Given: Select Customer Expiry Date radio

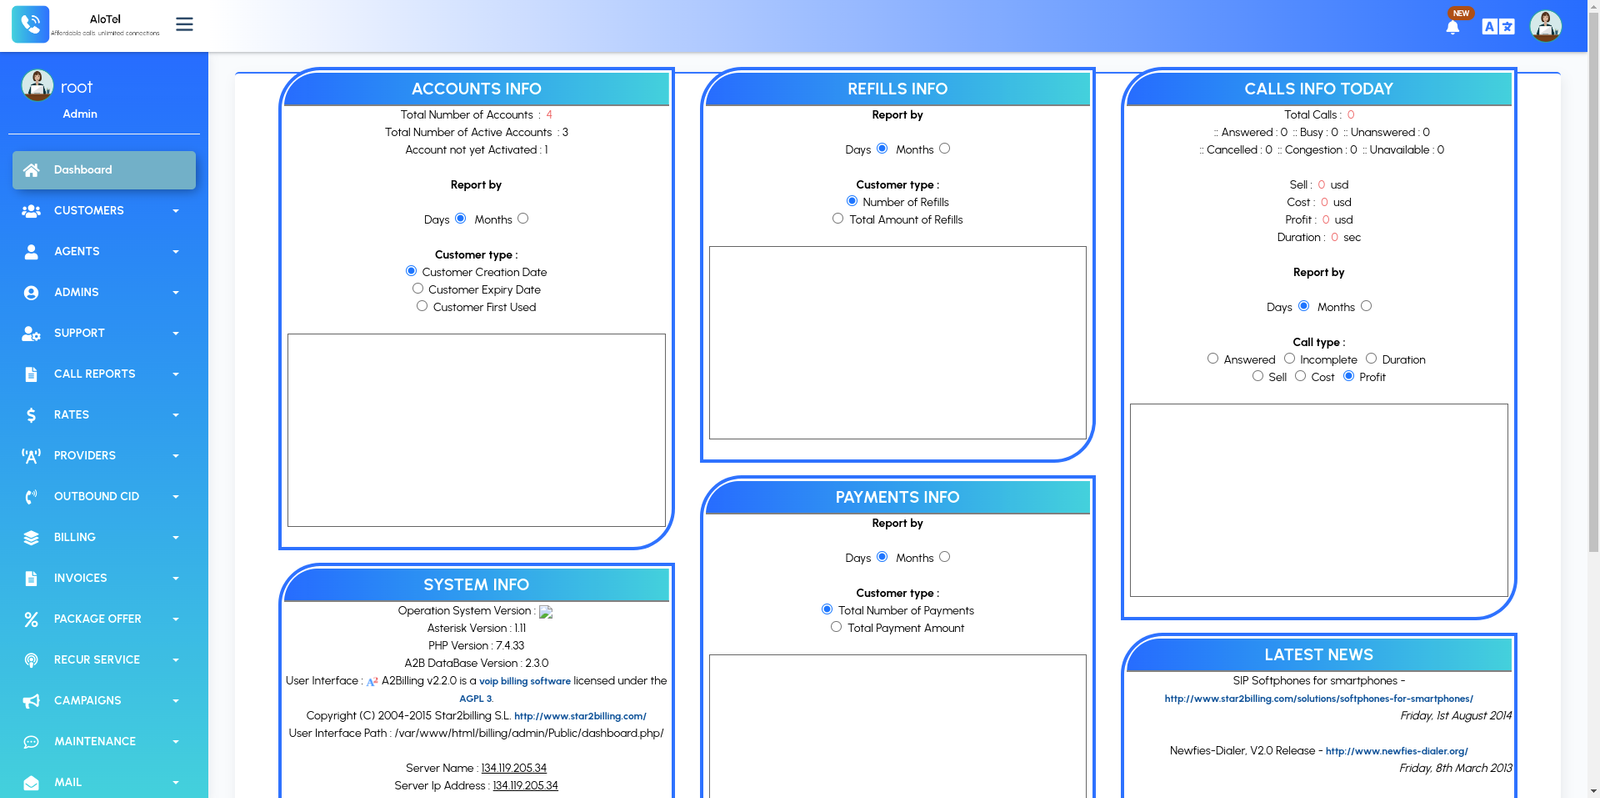Looking at the screenshot, I should pos(418,288).
